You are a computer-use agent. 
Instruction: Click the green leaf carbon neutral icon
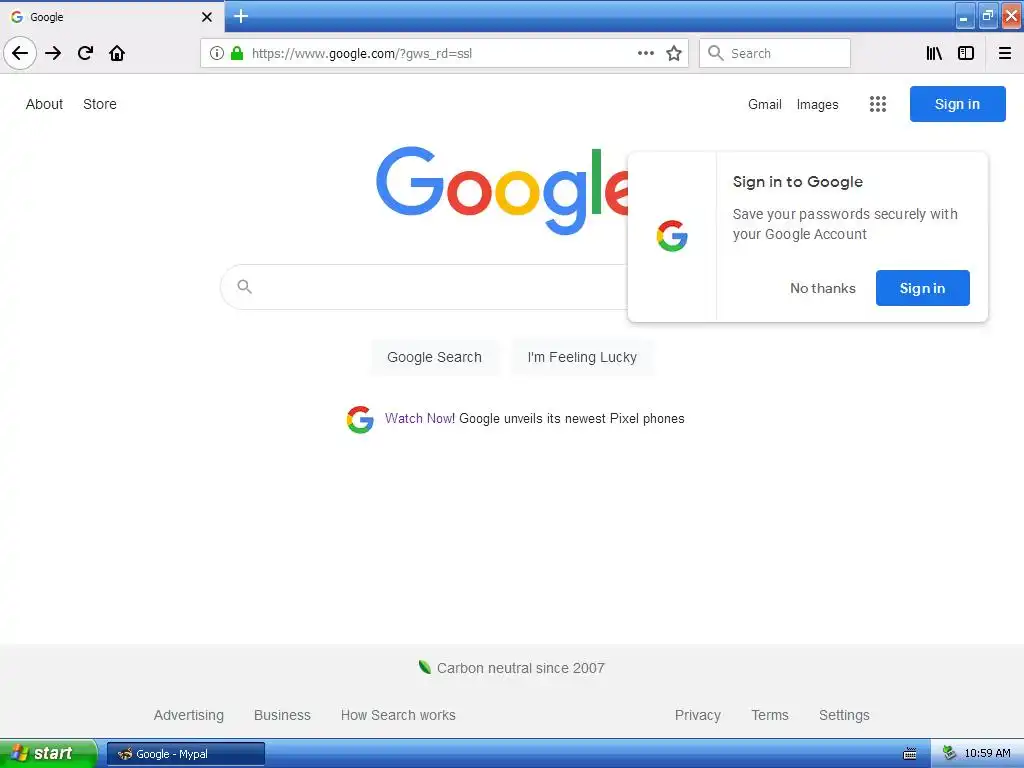pos(424,667)
